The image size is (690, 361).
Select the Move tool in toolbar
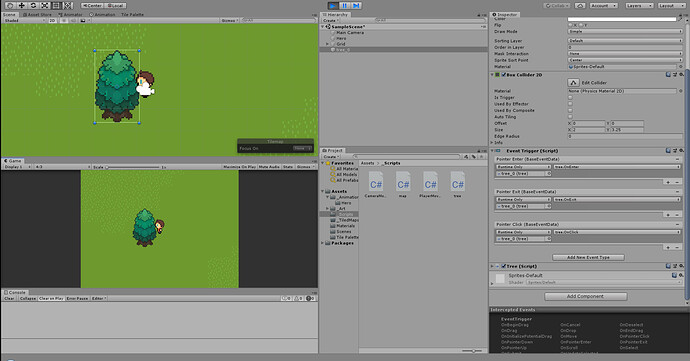pos(21,6)
